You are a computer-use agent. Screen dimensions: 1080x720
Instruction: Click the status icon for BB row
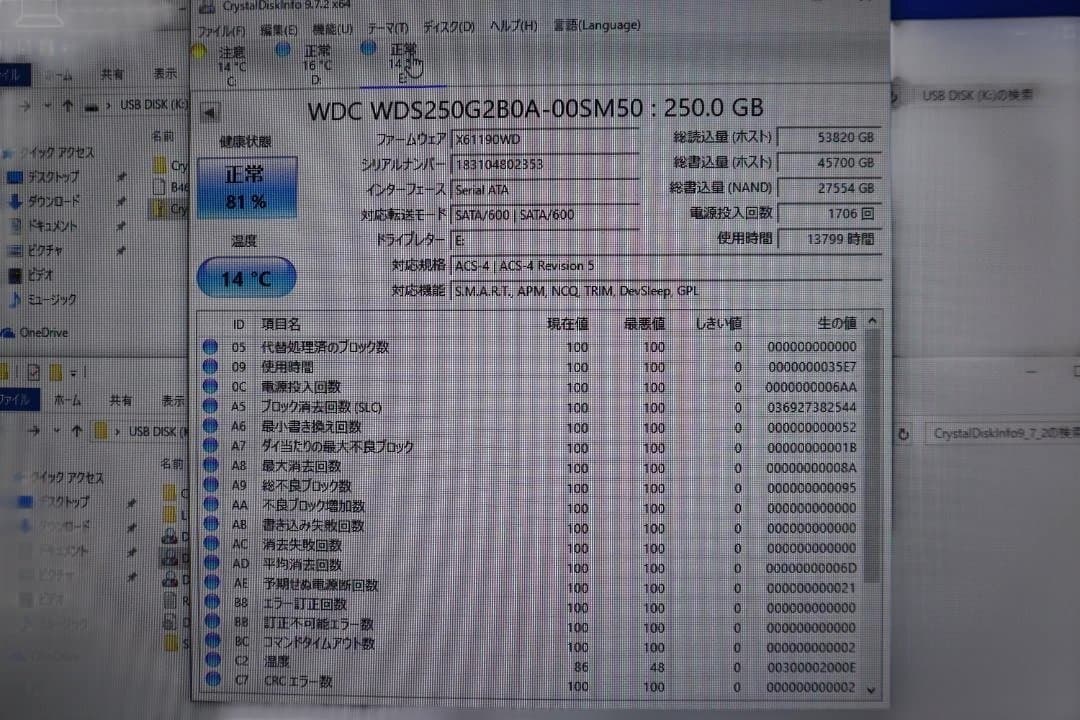click(x=212, y=621)
